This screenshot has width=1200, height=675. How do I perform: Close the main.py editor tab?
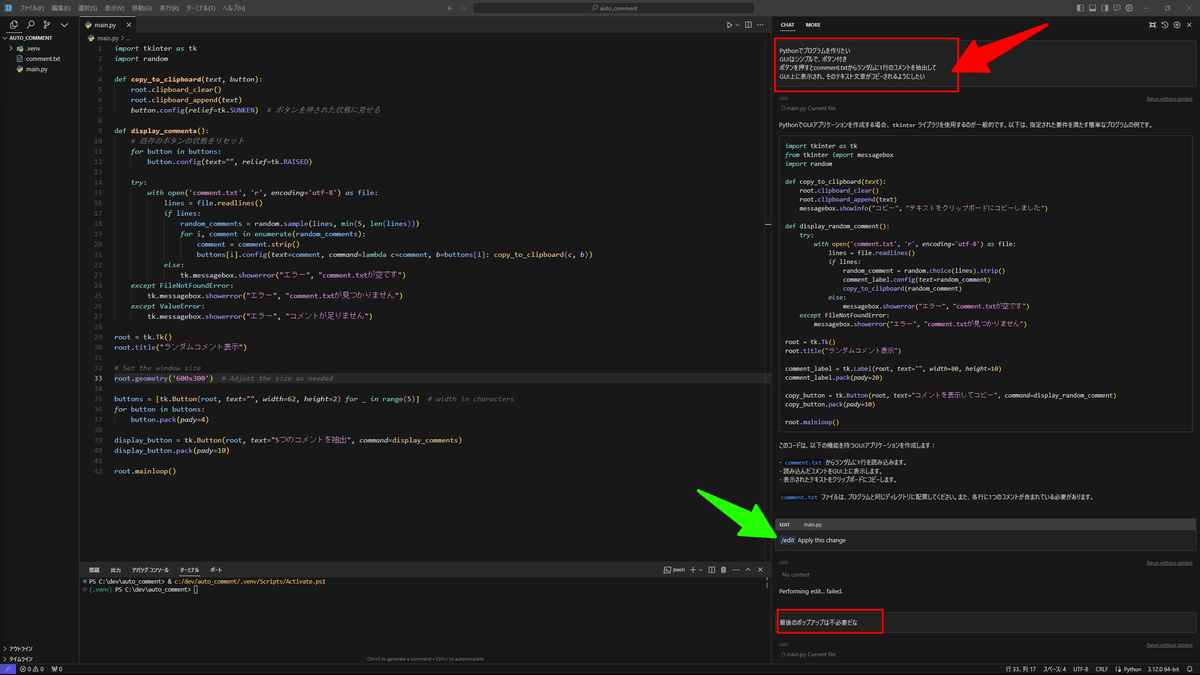pyautogui.click(x=127, y=25)
